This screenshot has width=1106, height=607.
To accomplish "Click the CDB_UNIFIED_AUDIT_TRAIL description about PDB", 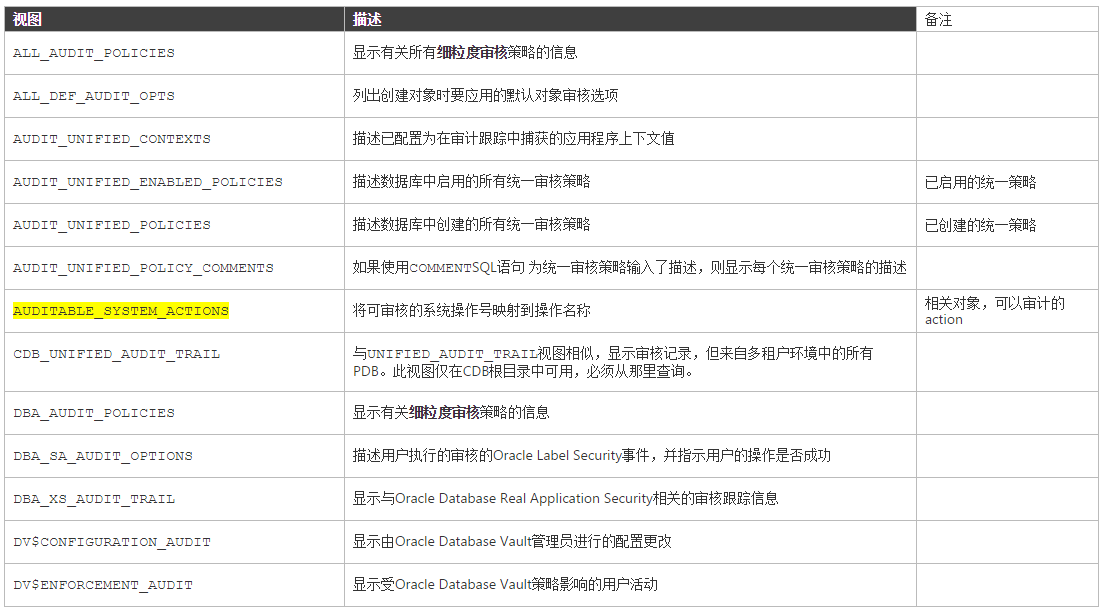I will 613,362.
